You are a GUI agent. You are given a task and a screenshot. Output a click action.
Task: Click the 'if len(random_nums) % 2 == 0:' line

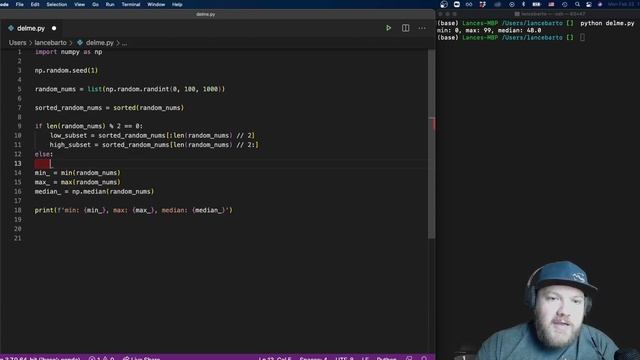coord(89,126)
